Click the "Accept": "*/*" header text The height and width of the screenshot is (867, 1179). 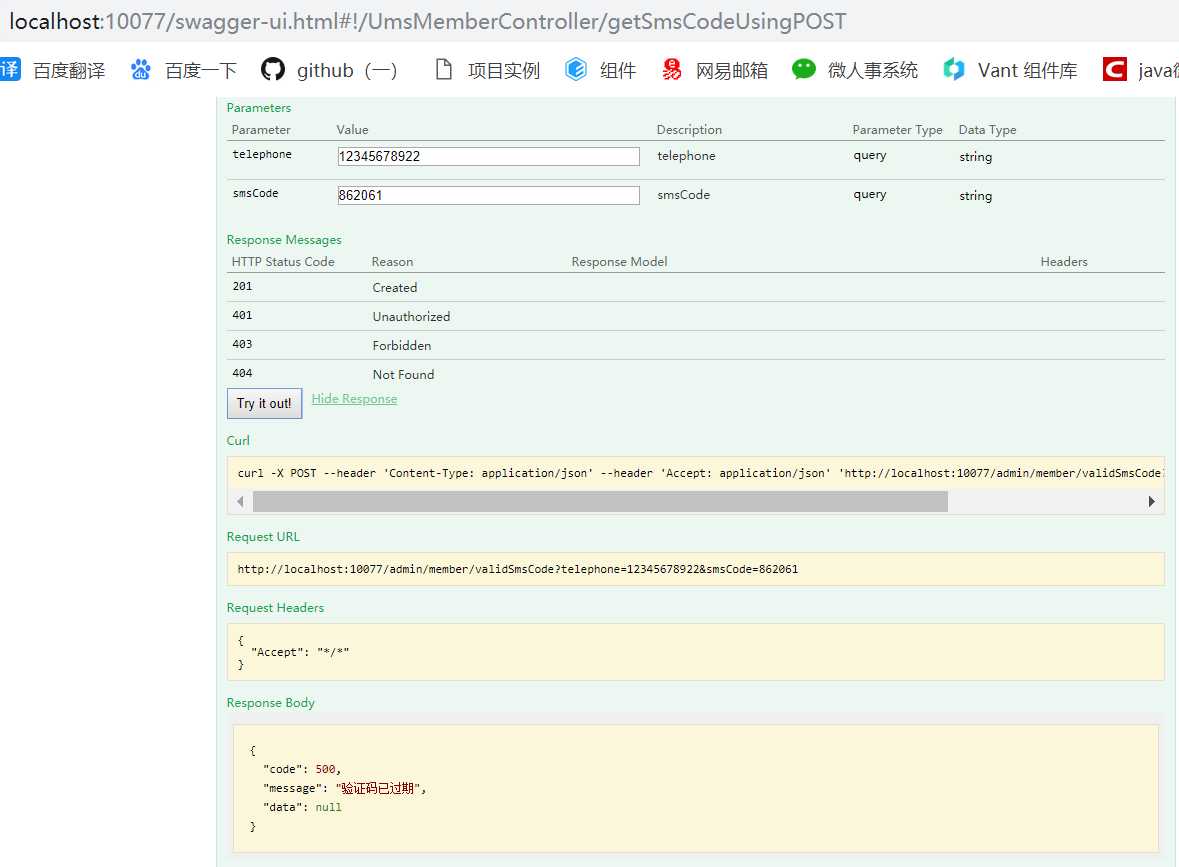click(300, 652)
